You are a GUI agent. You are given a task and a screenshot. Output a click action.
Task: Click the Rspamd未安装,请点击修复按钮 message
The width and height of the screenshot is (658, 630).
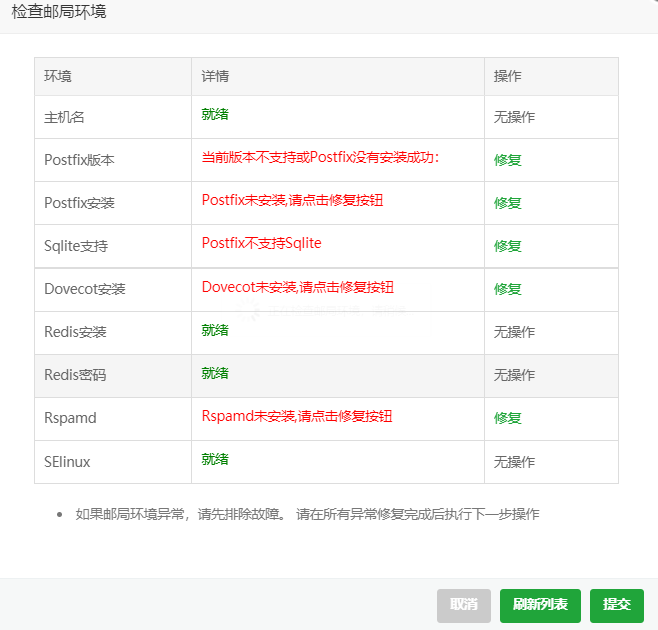tap(297, 416)
